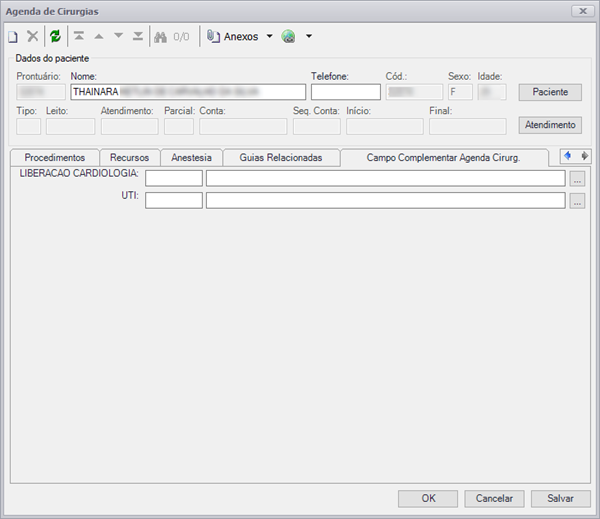The image size is (600, 519).
Task: Click the Parcial field
Action: 179,127
